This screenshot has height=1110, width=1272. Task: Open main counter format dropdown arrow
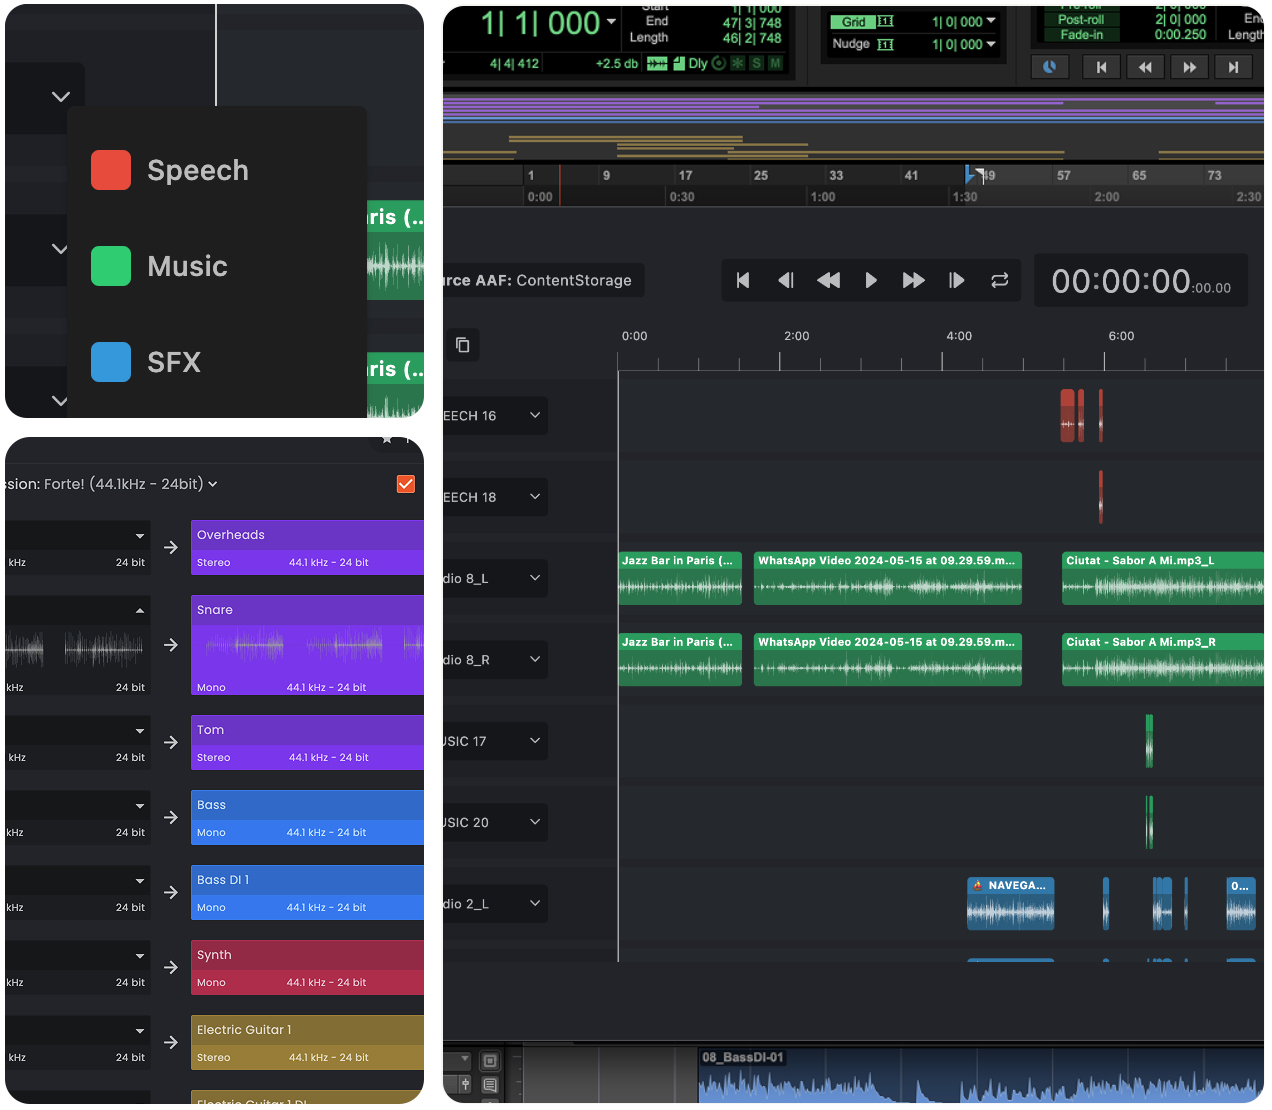(x=611, y=21)
